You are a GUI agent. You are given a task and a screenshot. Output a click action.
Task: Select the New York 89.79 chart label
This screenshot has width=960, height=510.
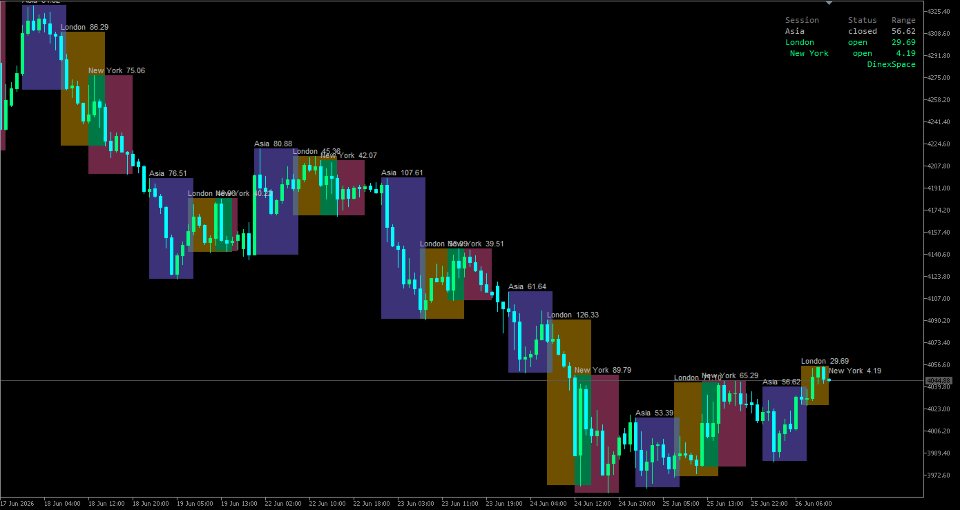(602, 370)
